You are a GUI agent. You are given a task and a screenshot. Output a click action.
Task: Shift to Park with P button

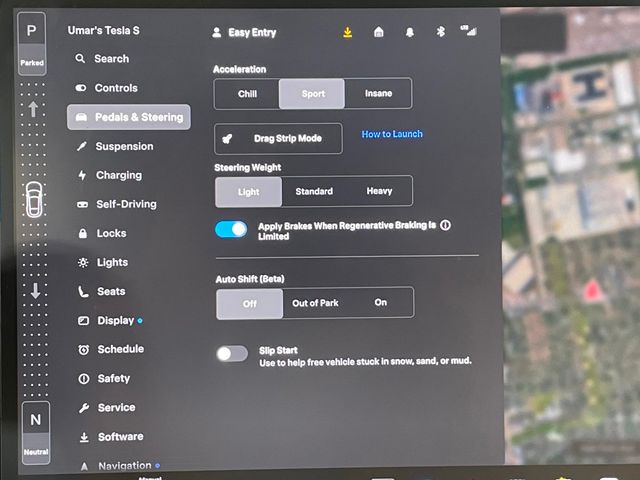[31, 44]
